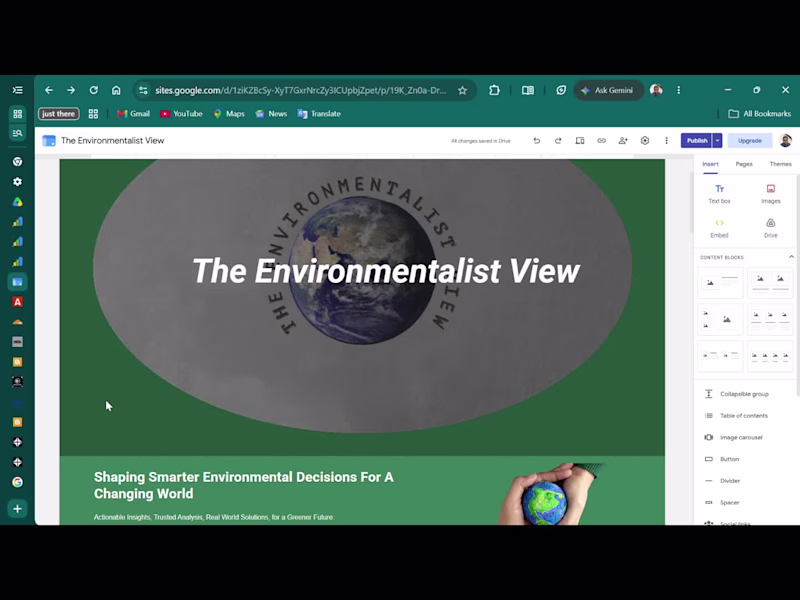The width and height of the screenshot is (800, 600).
Task: Open the News bookmark
Action: click(x=271, y=114)
